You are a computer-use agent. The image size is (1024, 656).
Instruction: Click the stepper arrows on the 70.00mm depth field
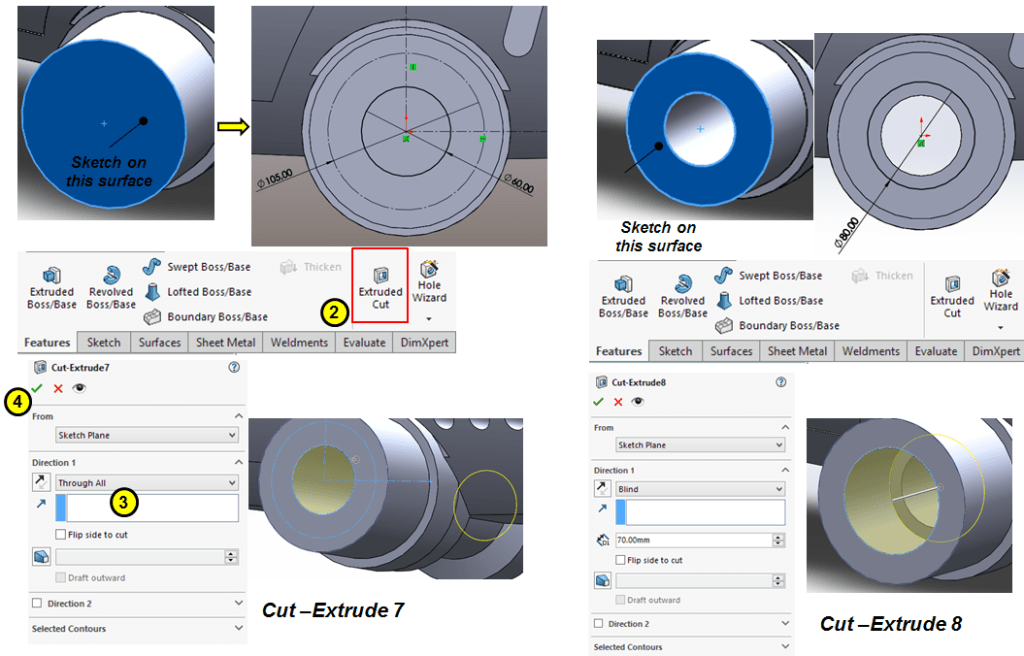[778, 540]
